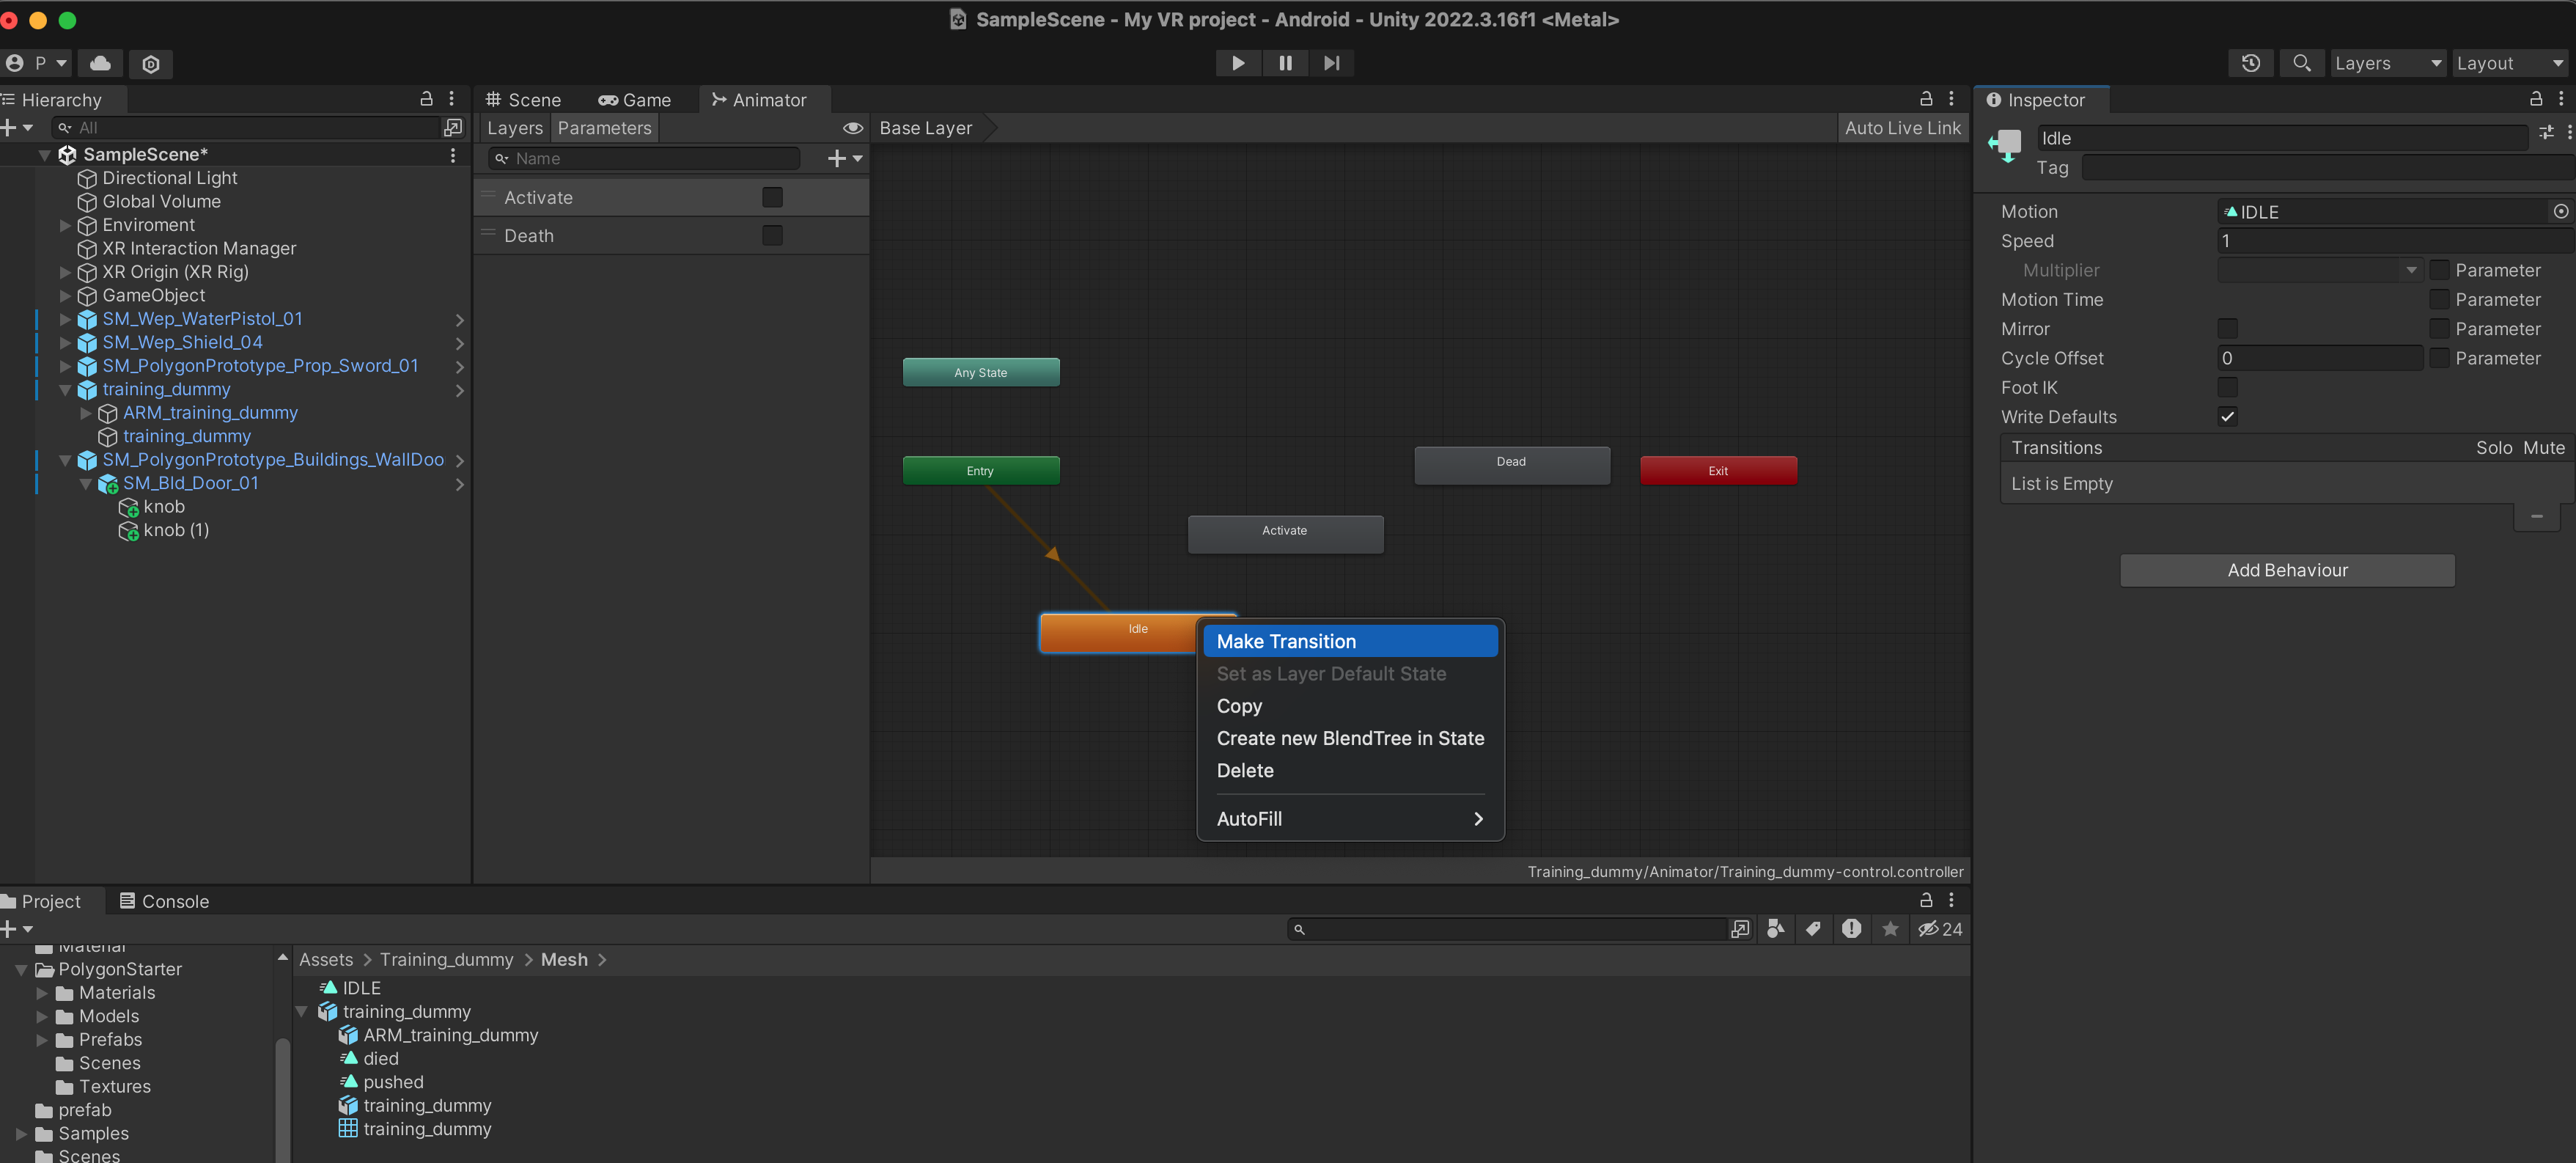2576x1163 pixels.
Task: Lock the Inspector panel
Action: pyautogui.click(x=2535, y=99)
